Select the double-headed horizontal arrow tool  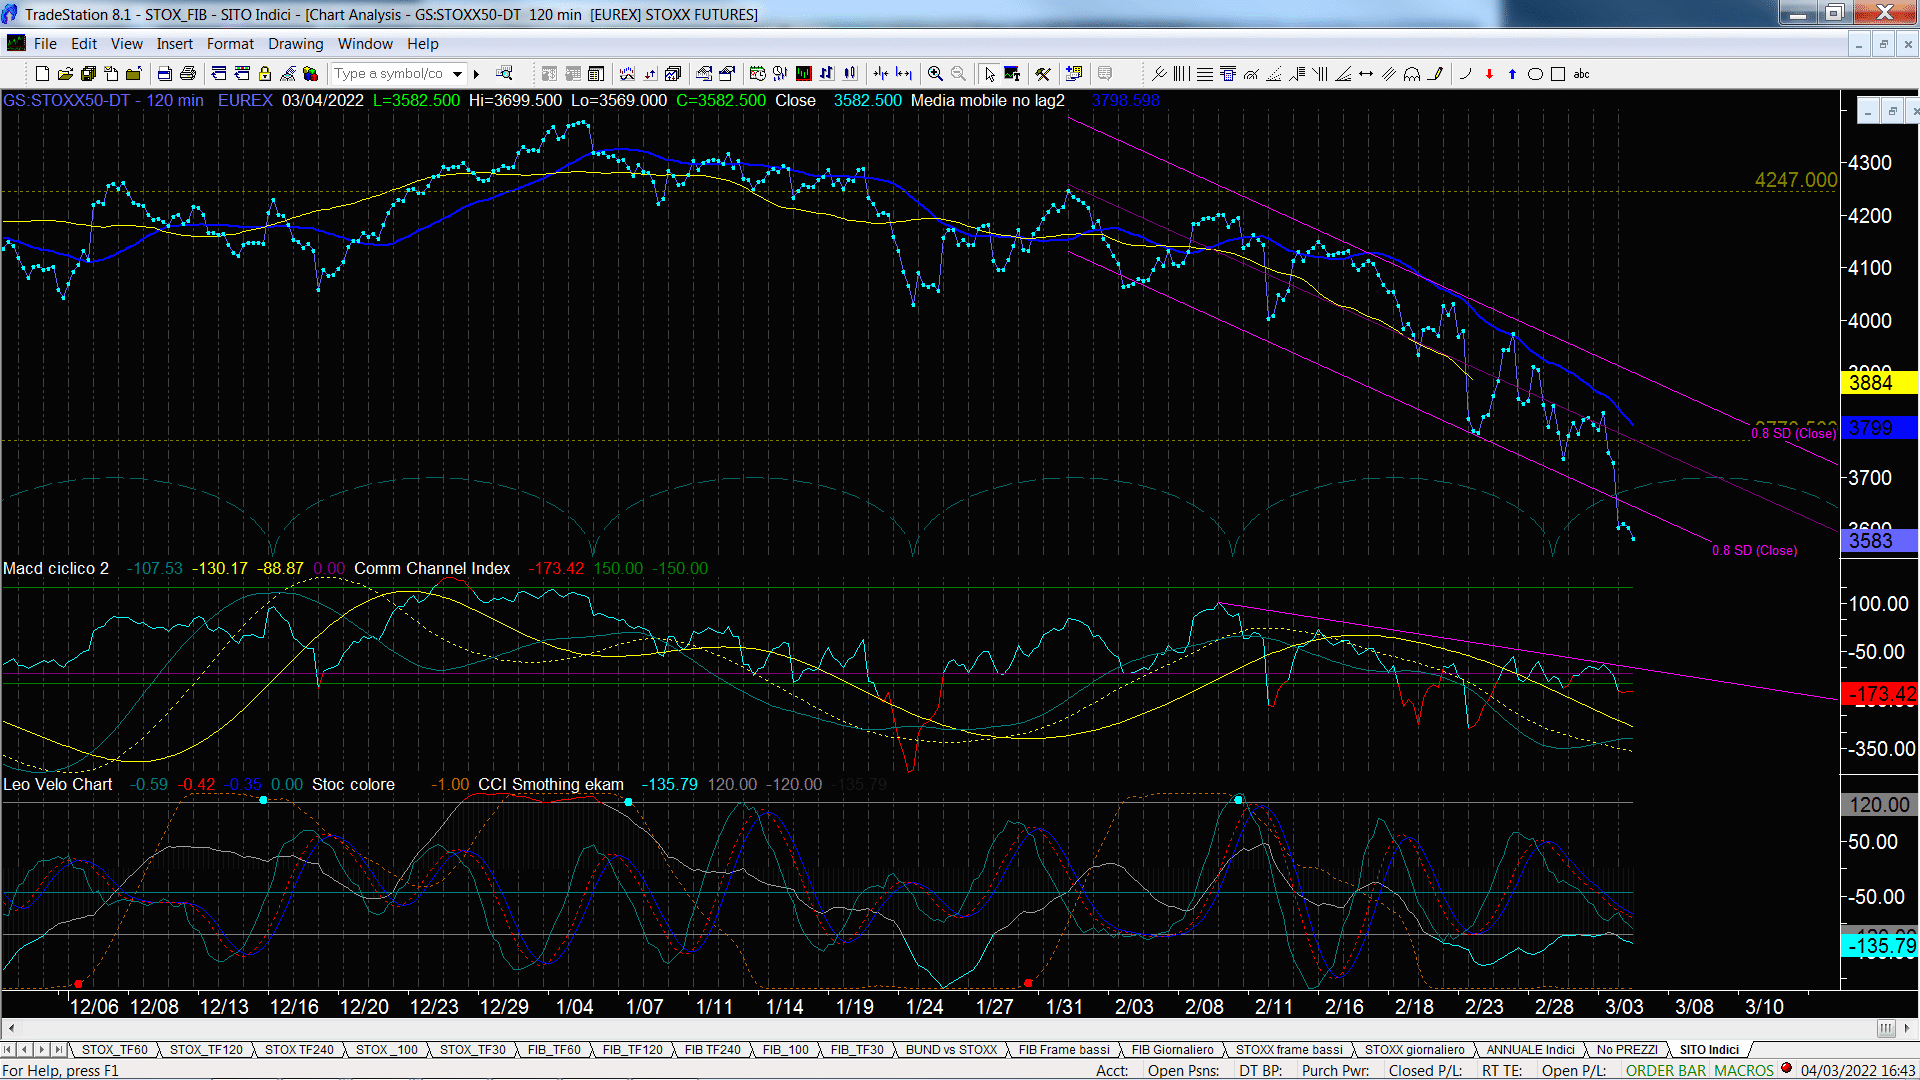(x=1366, y=73)
